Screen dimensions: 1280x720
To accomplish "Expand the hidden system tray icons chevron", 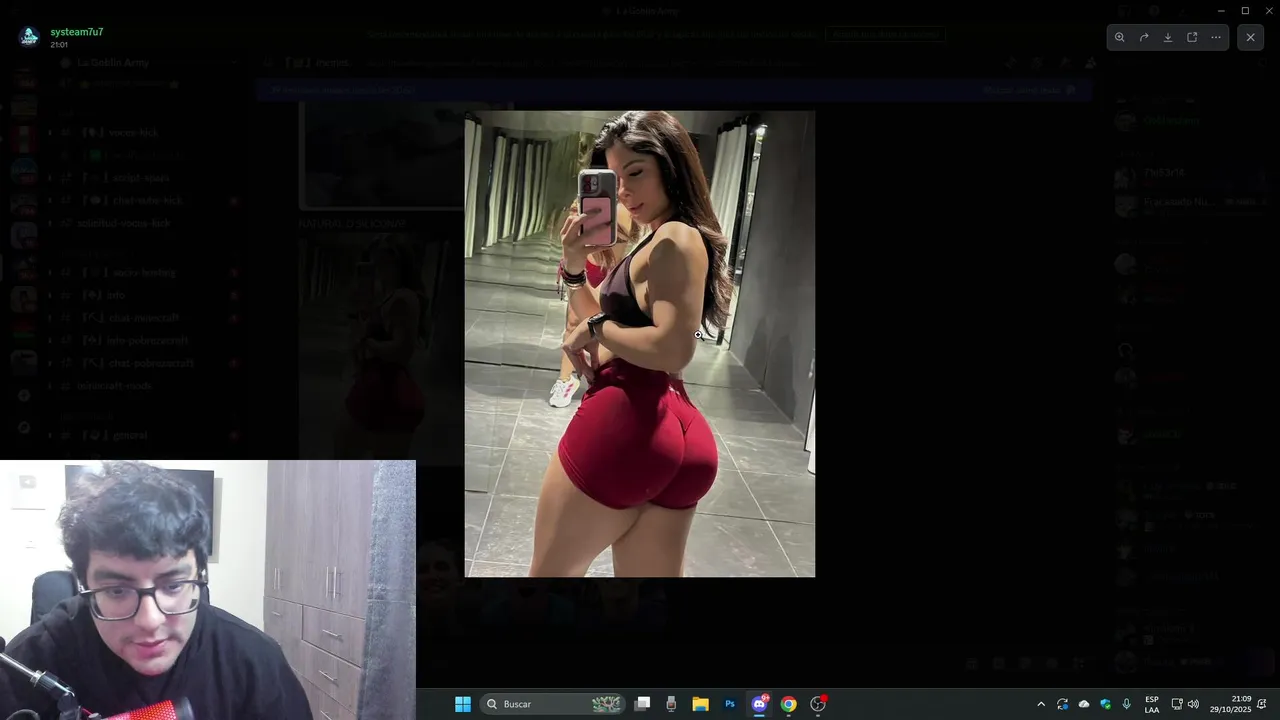I will click(x=1041, y=704).
